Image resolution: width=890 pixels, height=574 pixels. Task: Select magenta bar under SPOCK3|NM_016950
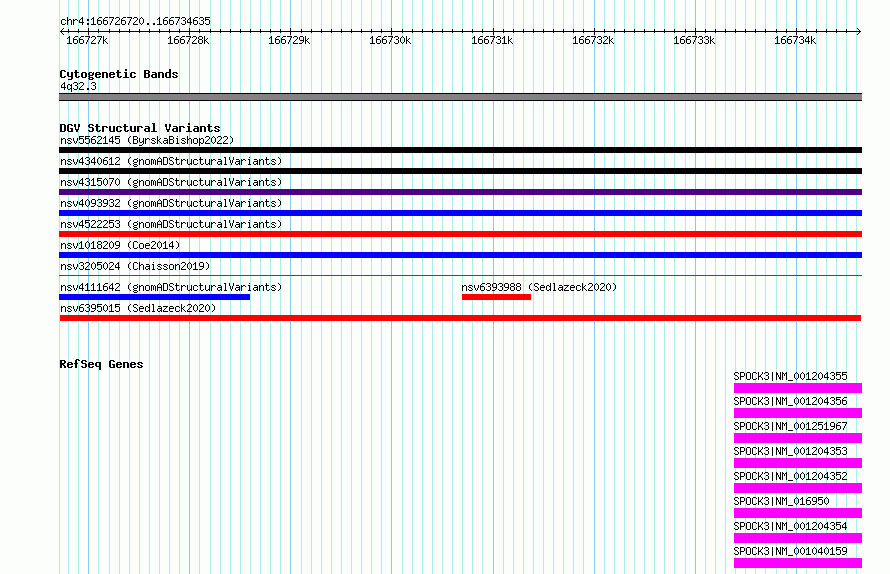tap(798, 513)
